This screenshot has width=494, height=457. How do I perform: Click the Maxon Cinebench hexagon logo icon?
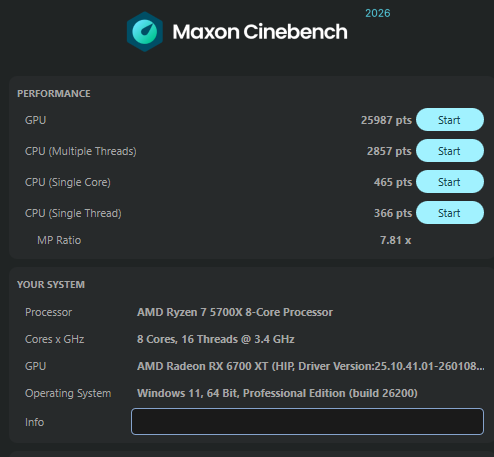145,32
